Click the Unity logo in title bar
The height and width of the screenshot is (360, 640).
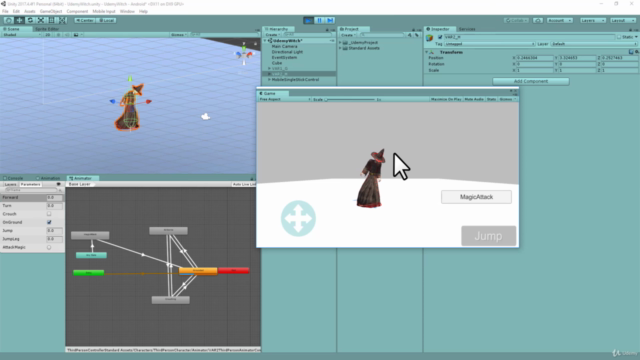click(3, 4)
